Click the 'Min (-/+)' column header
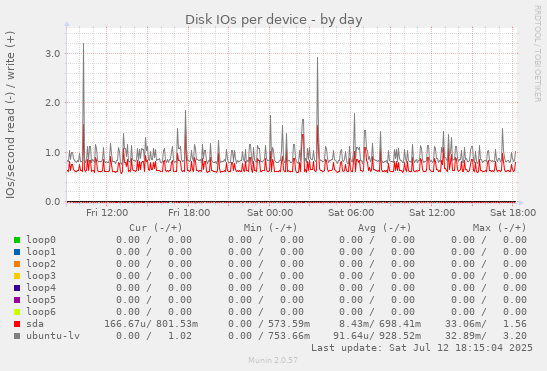Screen dimensions: 547x371 click(270, 228)
